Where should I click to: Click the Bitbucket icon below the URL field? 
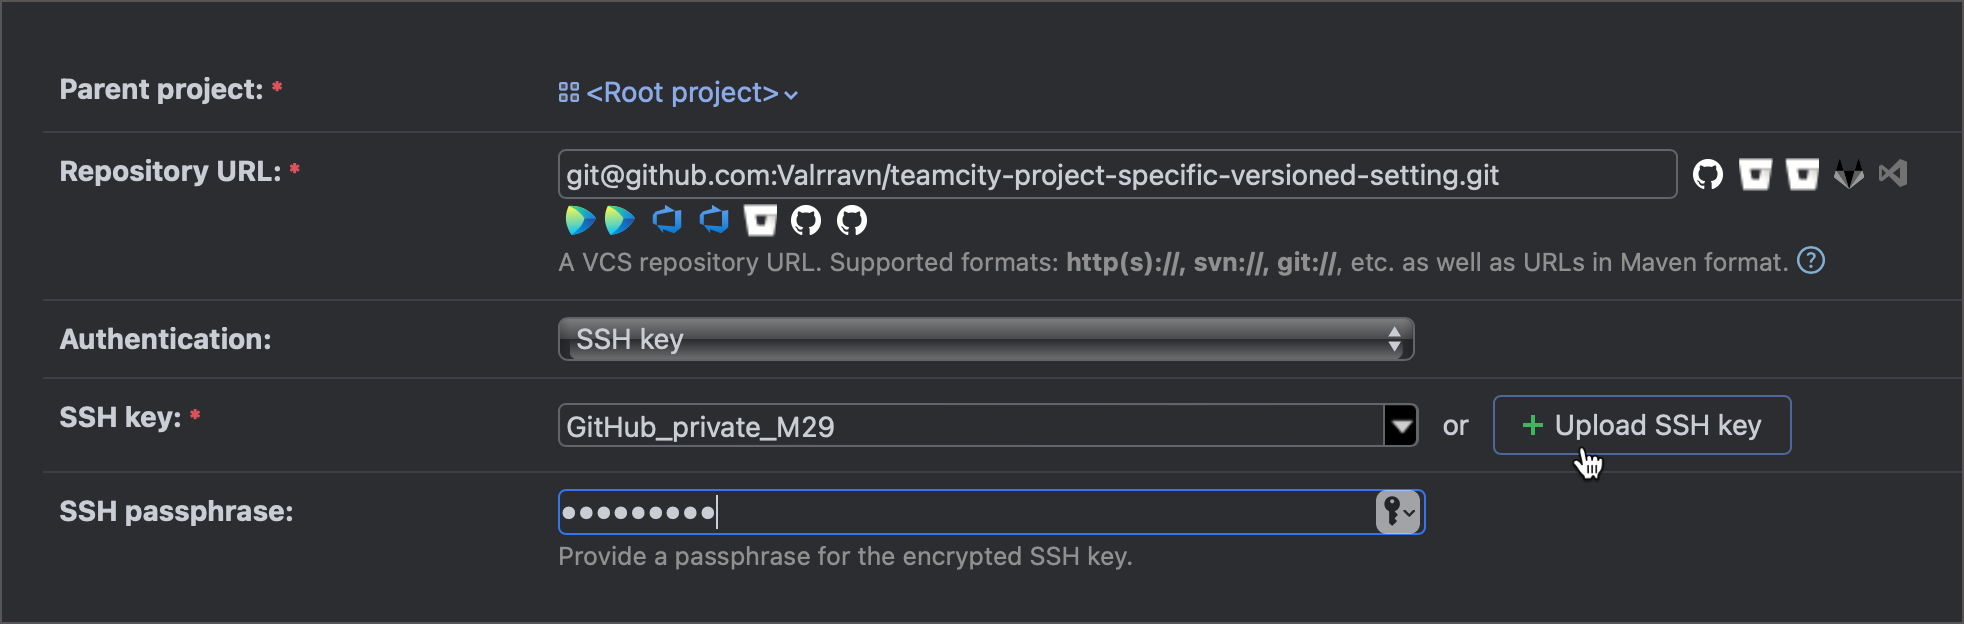pyautogui.click(x=760, y=220)
